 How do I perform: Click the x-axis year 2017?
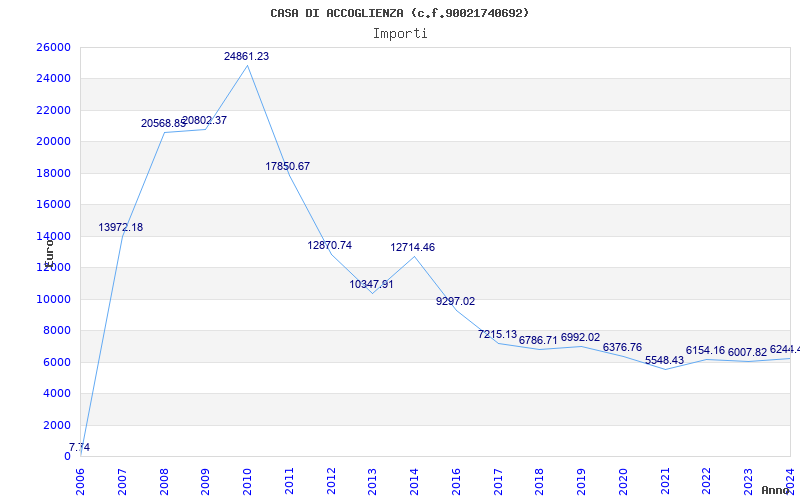(498, 482)
